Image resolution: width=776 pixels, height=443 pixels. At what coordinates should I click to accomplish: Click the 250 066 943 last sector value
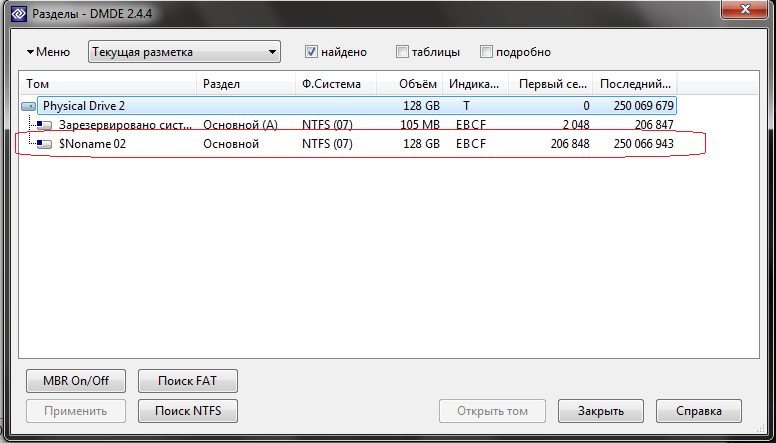(x=643, y=144)
